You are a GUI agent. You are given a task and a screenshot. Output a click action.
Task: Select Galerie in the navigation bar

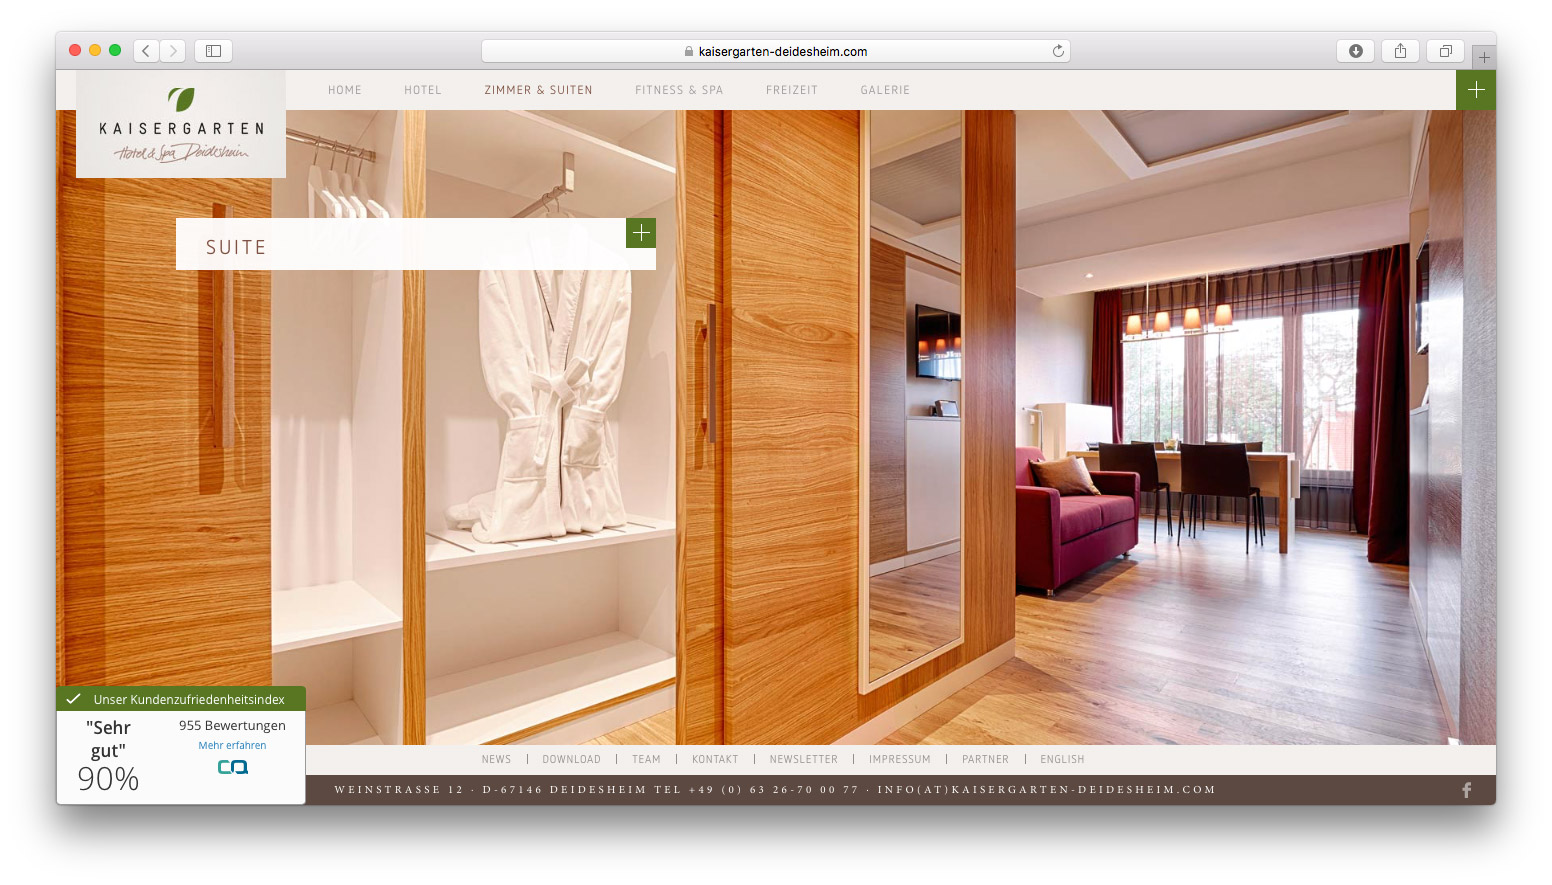[885, 90]
